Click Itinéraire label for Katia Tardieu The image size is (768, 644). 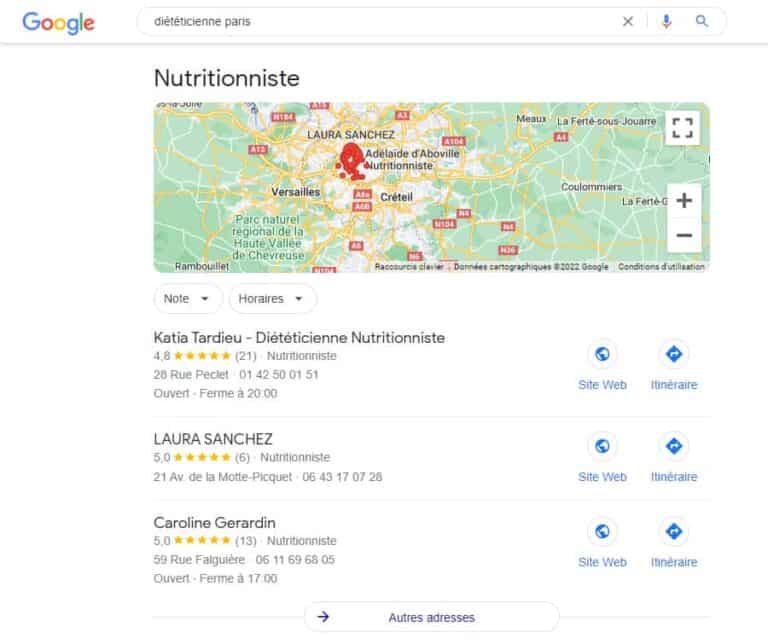674,385
